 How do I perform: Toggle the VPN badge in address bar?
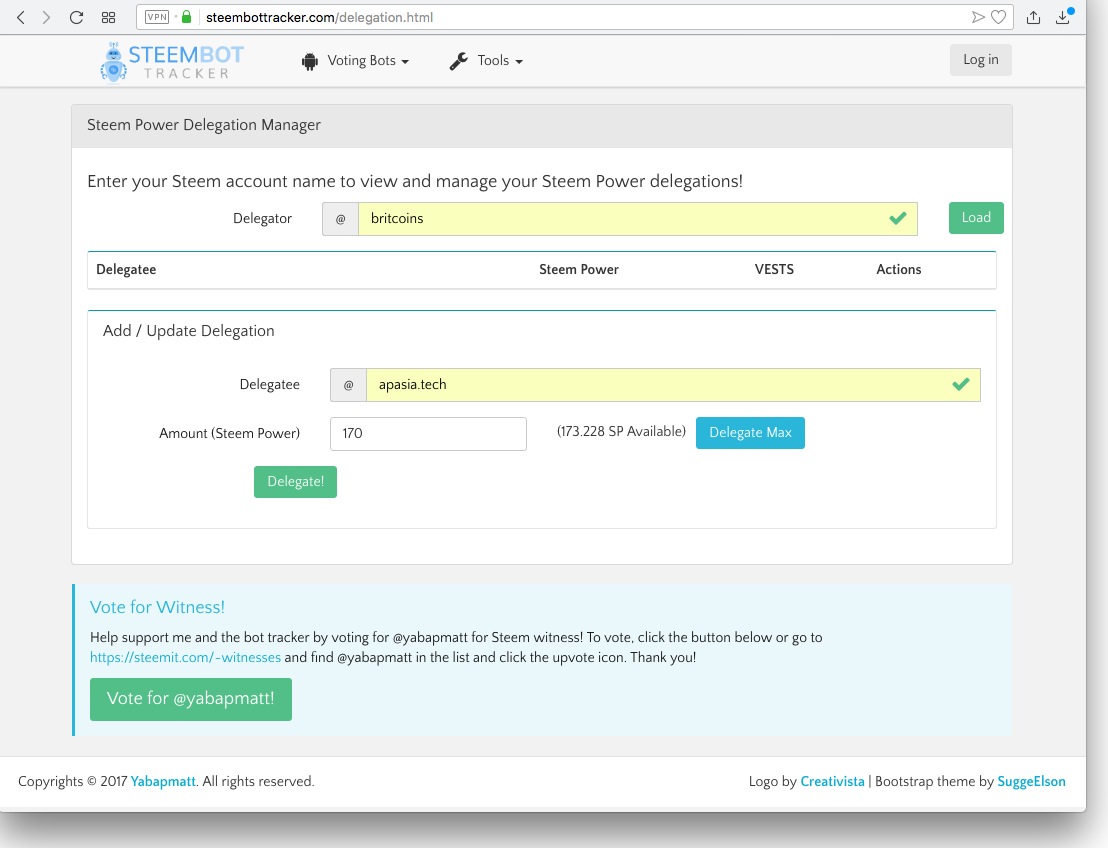coord(157,17)
